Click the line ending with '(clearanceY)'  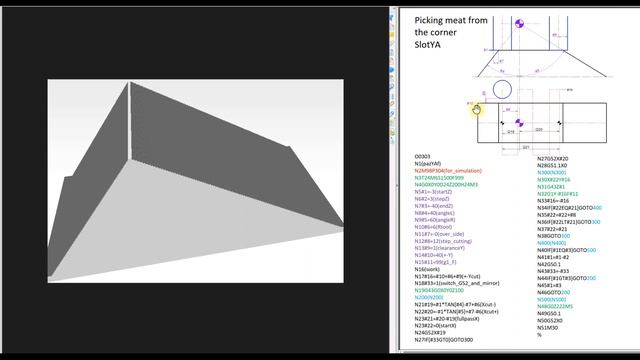pyautogui.click(x=440, y=248)
